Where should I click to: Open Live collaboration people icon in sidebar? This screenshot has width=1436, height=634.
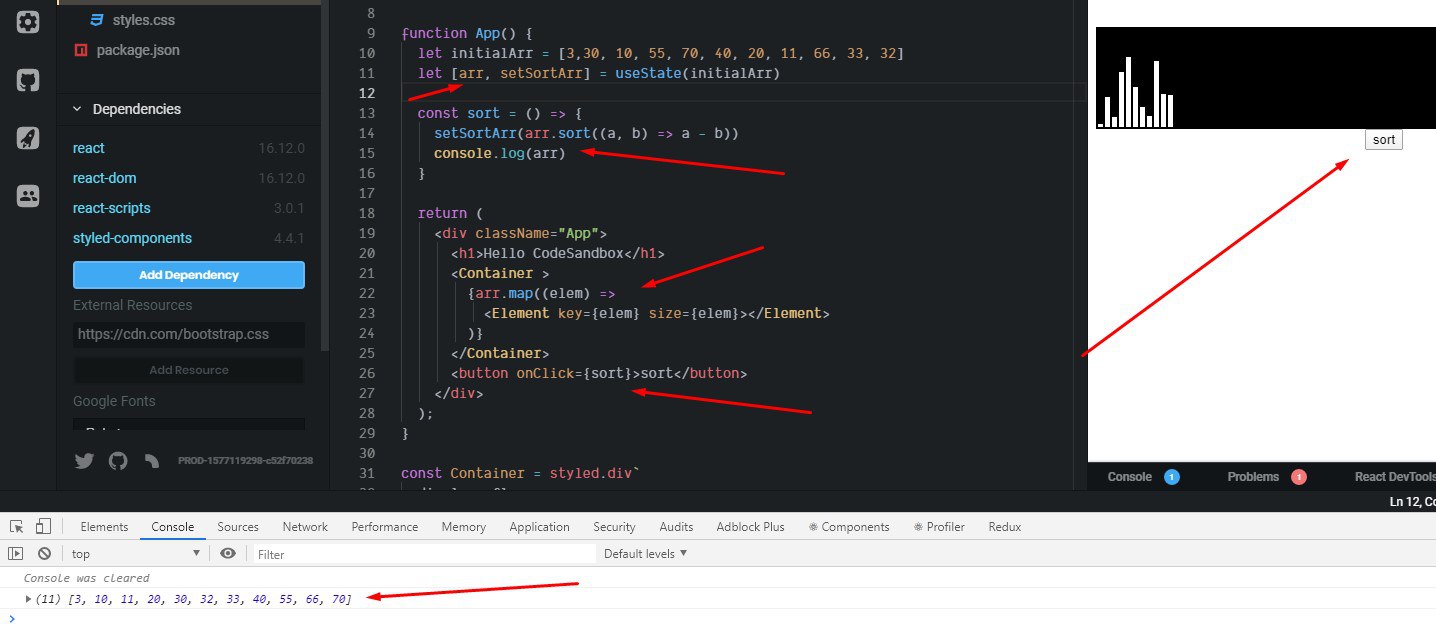(28, 196)
